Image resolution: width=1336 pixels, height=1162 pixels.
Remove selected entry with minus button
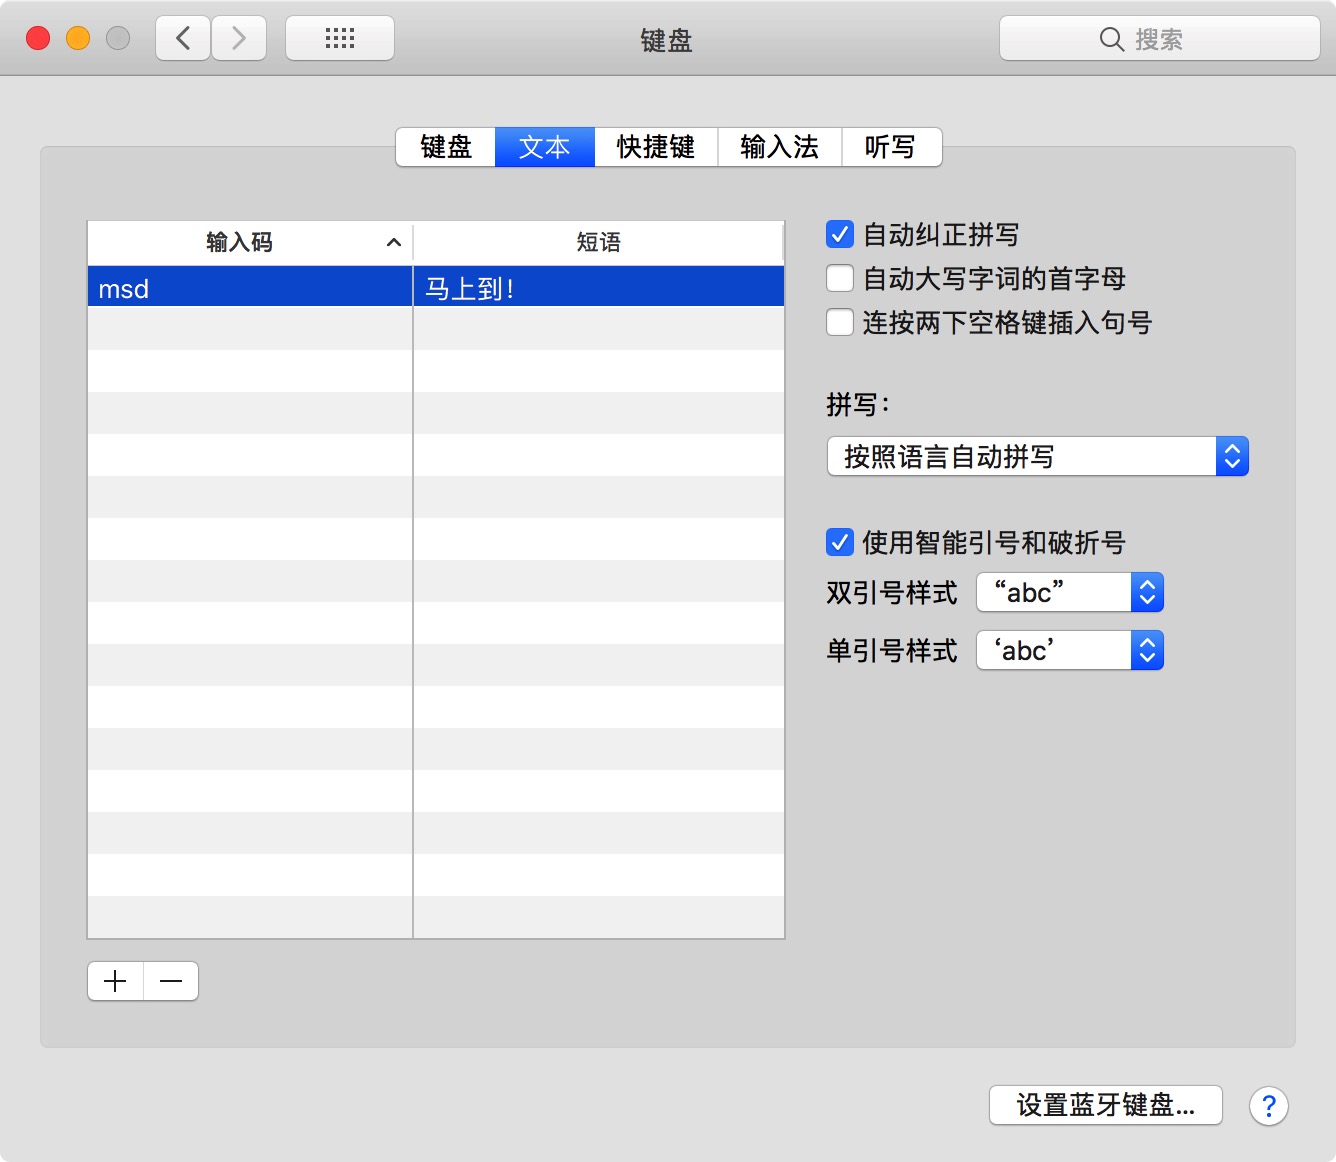[x=171, y=981]
